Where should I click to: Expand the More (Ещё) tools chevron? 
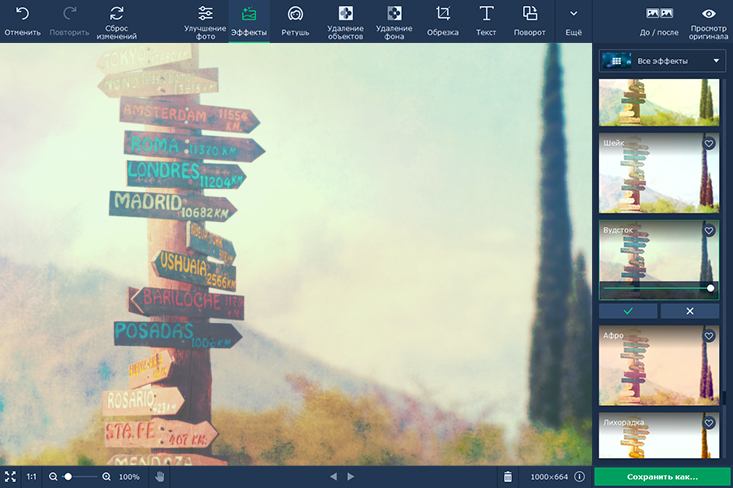point(573,14)
